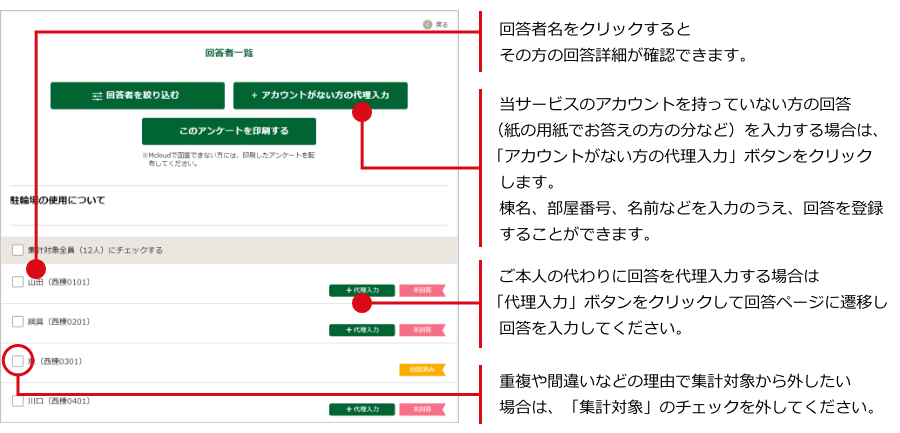The image size is (900, 433).
Task: Click the 未回答 badge for 綱員
Action: click(421, 329)
